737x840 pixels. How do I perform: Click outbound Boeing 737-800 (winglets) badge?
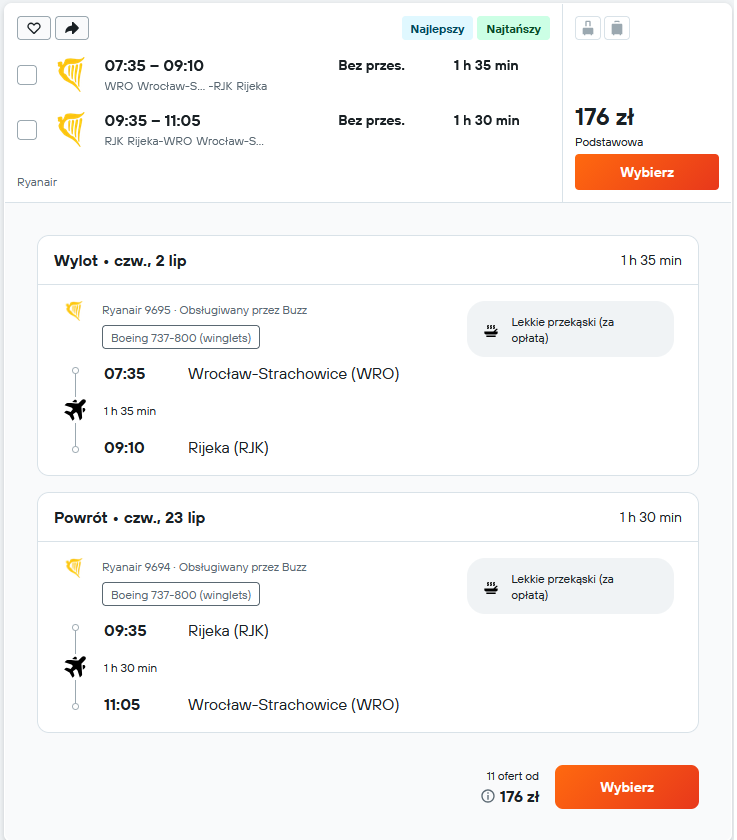tap(181, 338)
